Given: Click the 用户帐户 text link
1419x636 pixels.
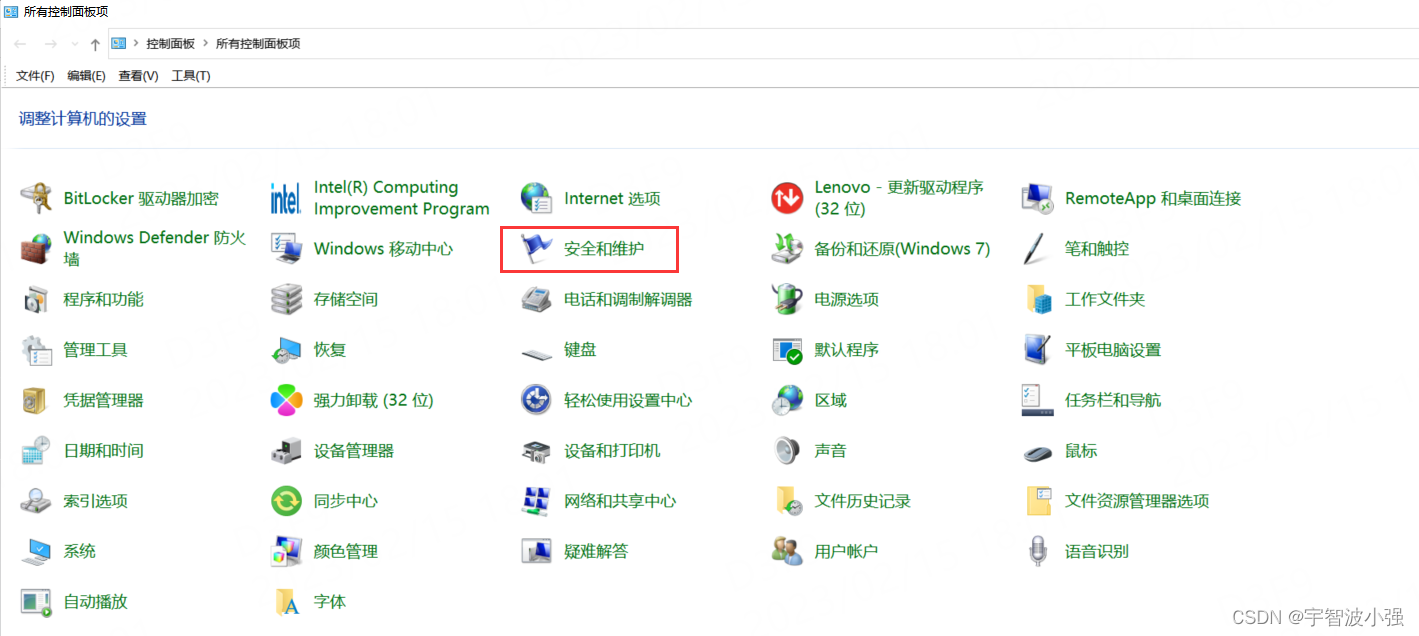Looking at the screenshot, I should (x=846, y=551).
